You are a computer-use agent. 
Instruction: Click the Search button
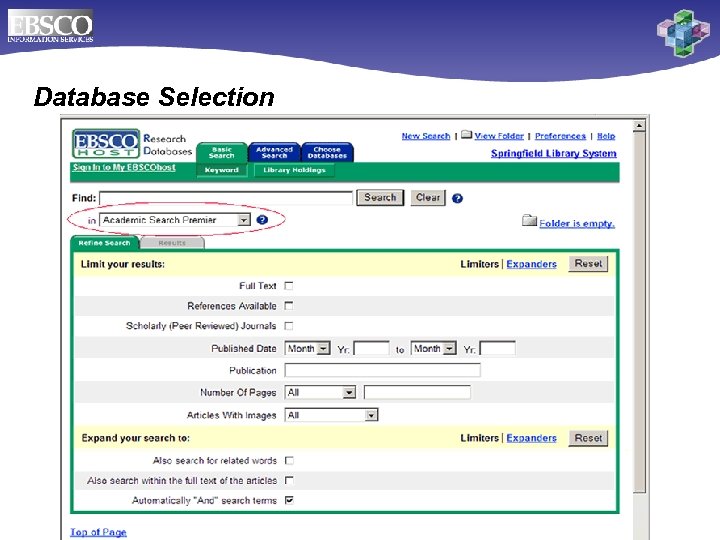pyautogui.click(x=380, y=198)
